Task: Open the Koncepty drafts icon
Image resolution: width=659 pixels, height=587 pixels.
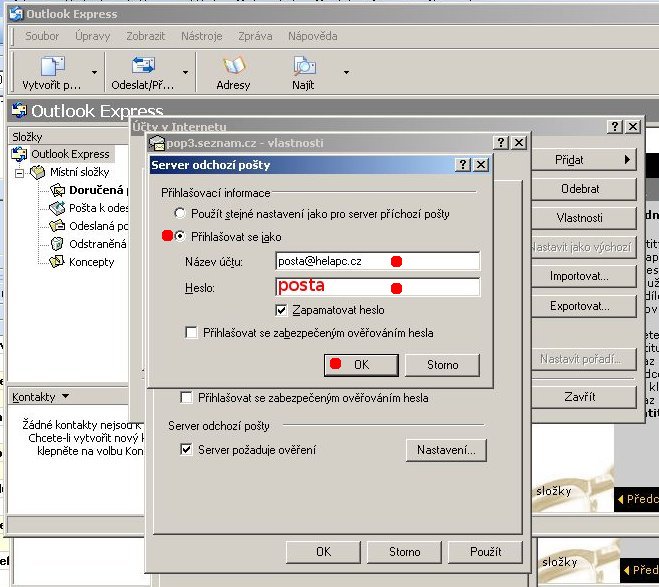Action: pyautogui.click(x=57, y=261)
